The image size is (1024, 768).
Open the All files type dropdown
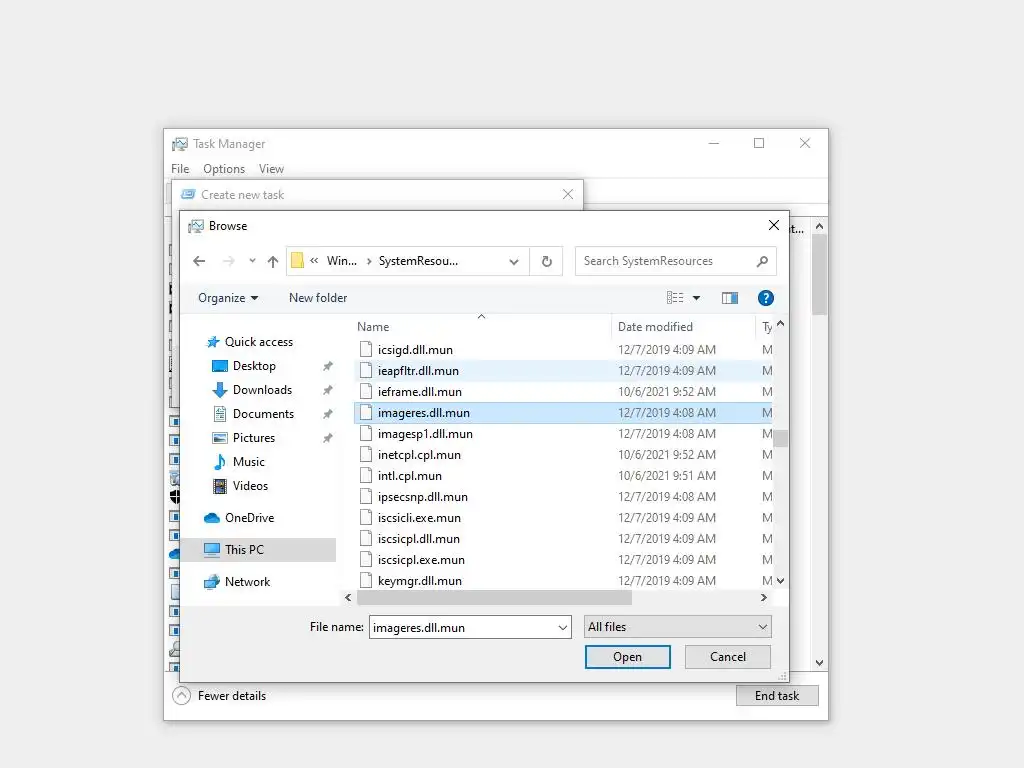677,627
